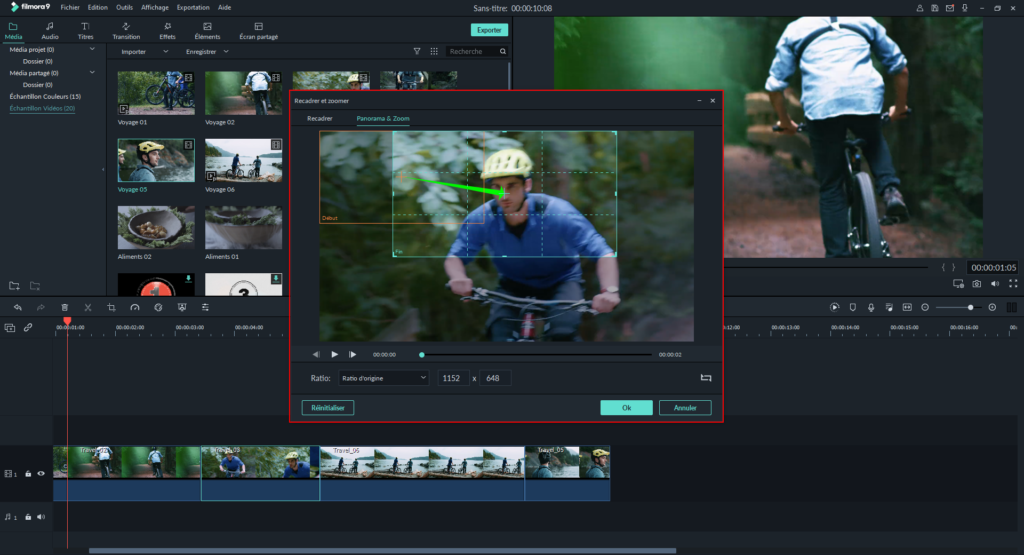Click the green screen icon in toolbar
The image size is (1024, 555).
pyautogui.click(x=182, y=308)
